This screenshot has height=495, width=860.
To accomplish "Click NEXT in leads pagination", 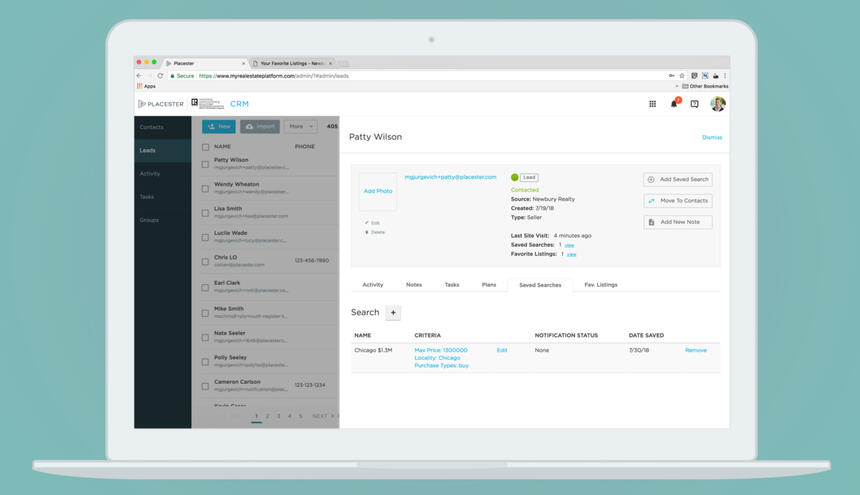I will pos(322,416).
